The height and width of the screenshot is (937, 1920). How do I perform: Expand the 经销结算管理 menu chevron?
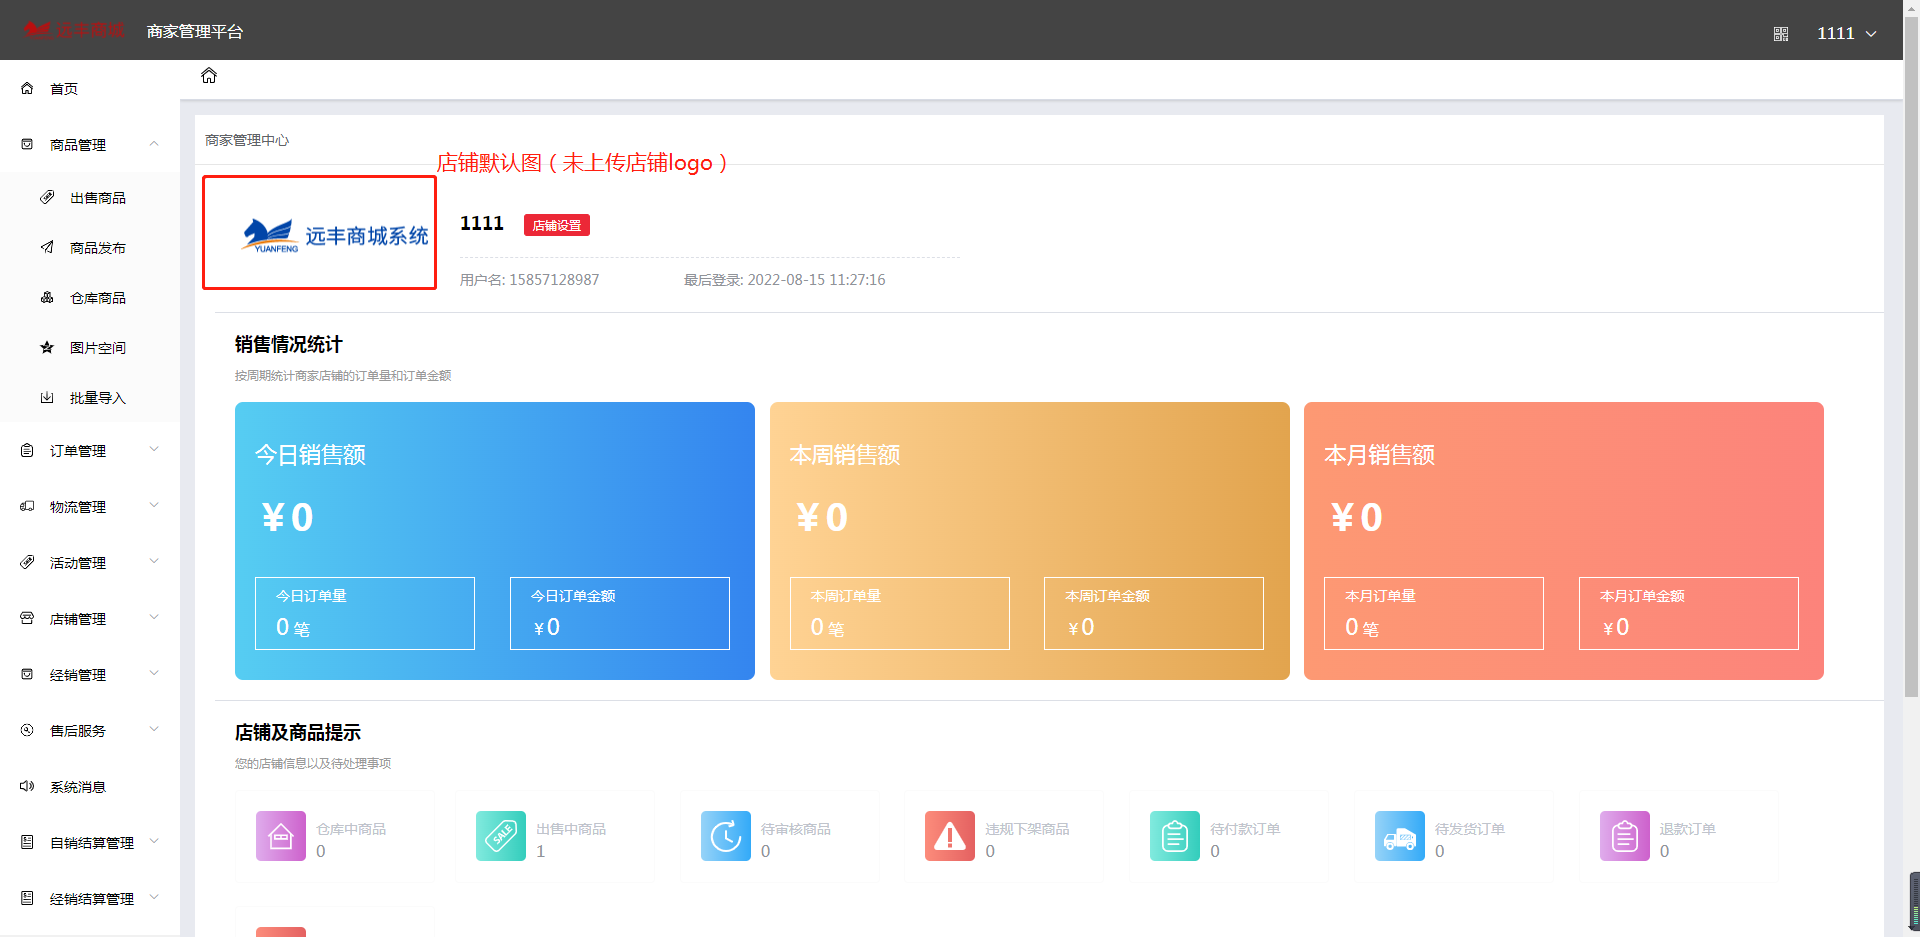[x=154, y=898]
